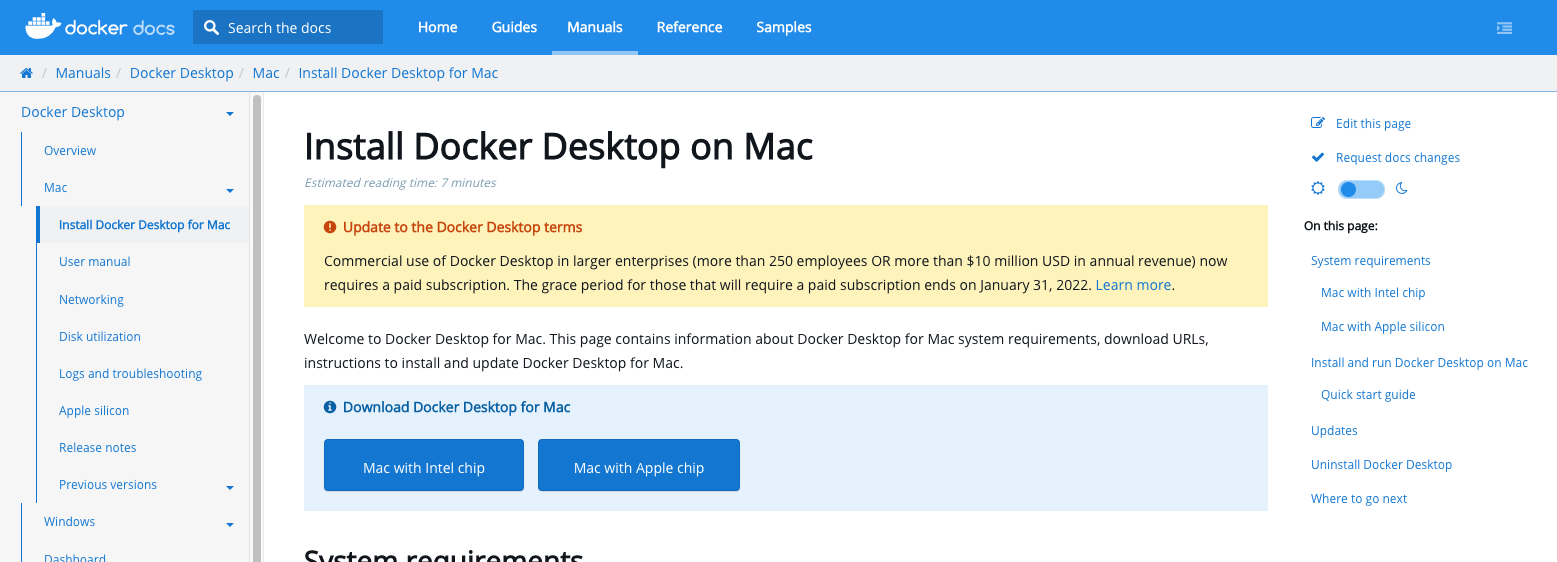Go to Manuals in the breadcrumb

[83, 73]
